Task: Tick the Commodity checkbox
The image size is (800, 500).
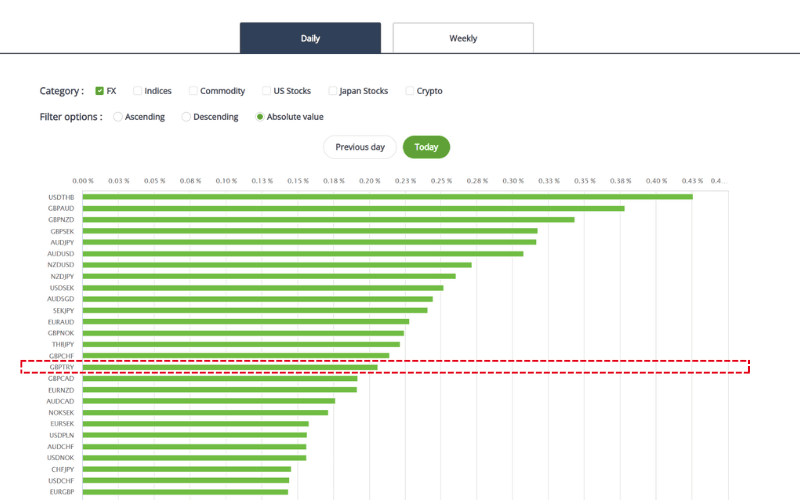Action: click(x=193, y=91)
